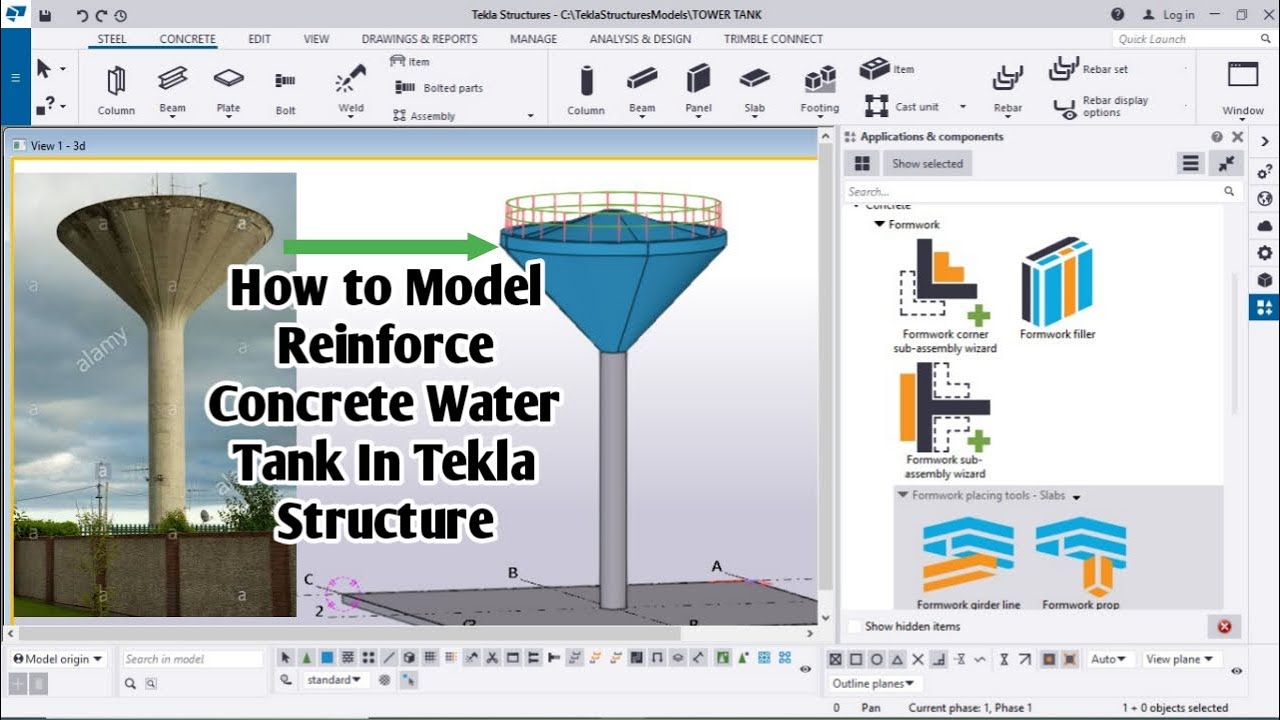1280x720 pixels.
Task: Select the steel Column tool
Action: pos(116,90)
